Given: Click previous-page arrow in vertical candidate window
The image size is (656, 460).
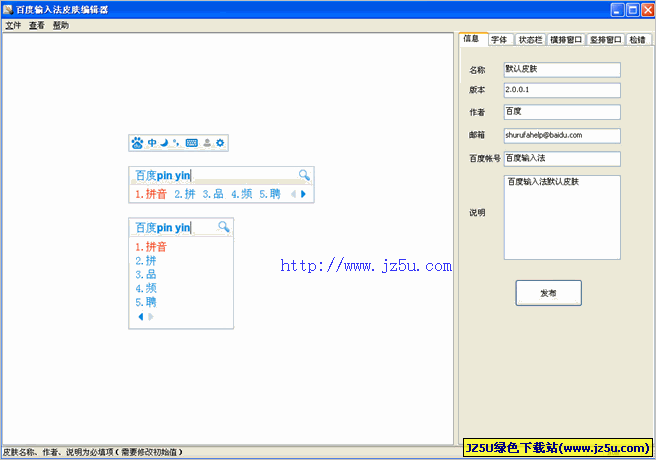Looking at the screenshot, I should (x=141, y=317).
